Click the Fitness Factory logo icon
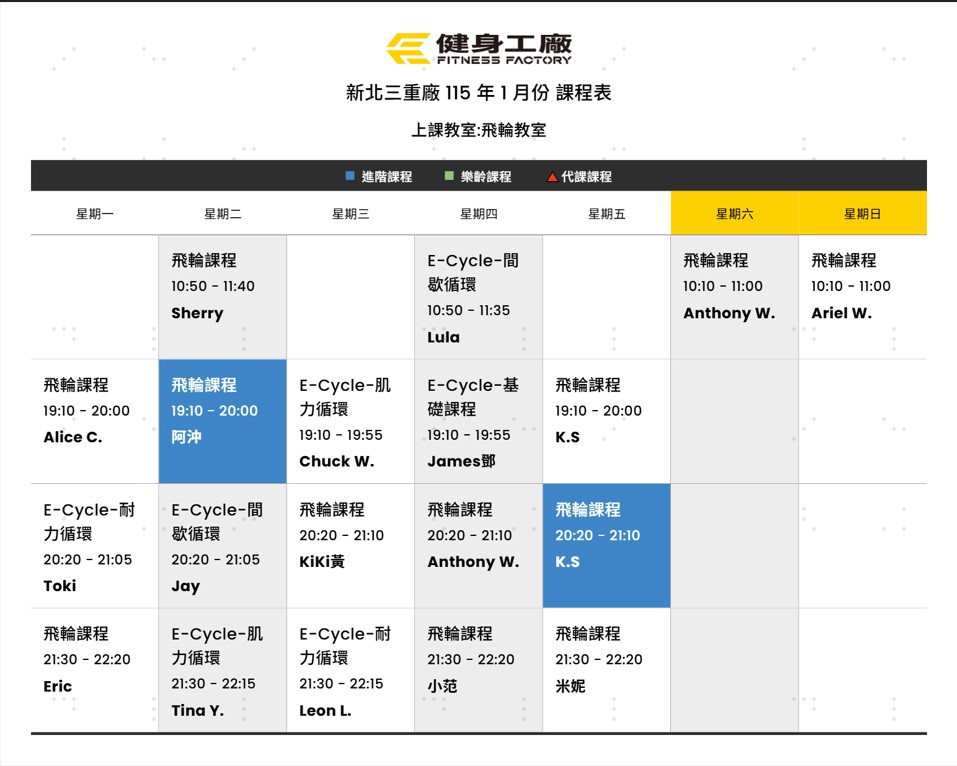This screenshot has width=957, height=766. tap(408, 48)
